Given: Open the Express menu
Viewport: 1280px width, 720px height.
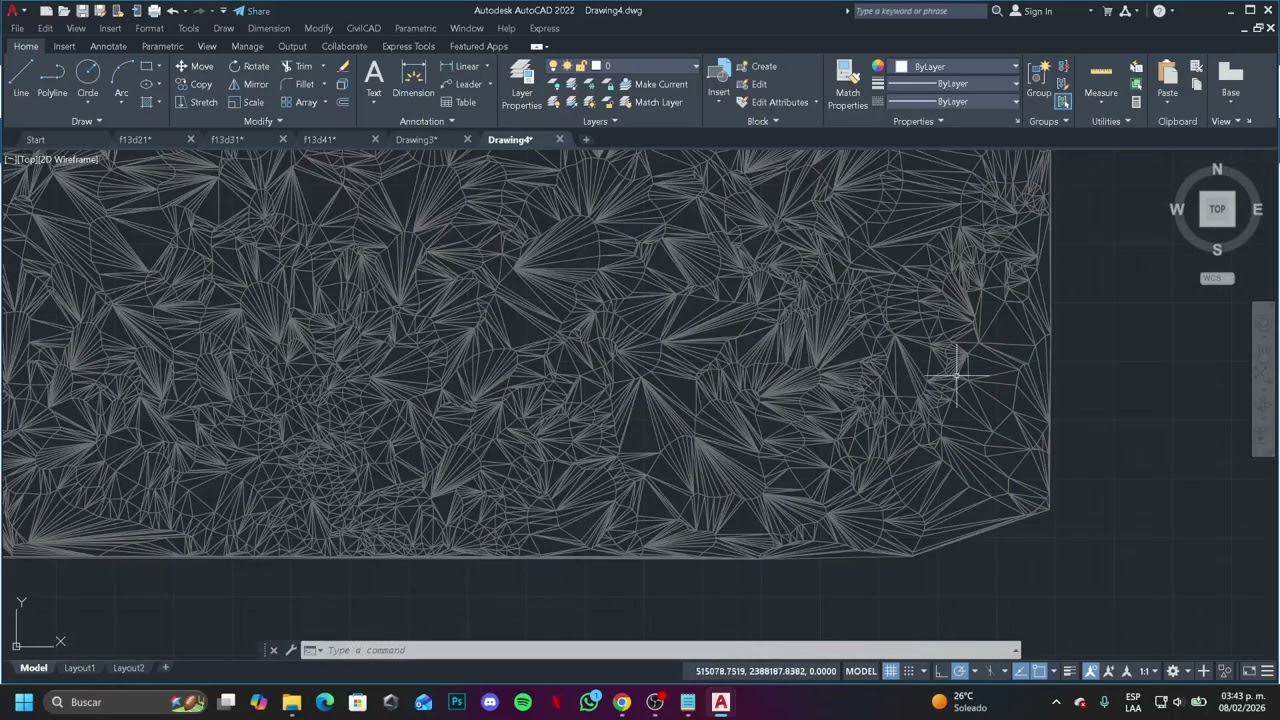Looking at the screenshot, I should coord(544,28).
